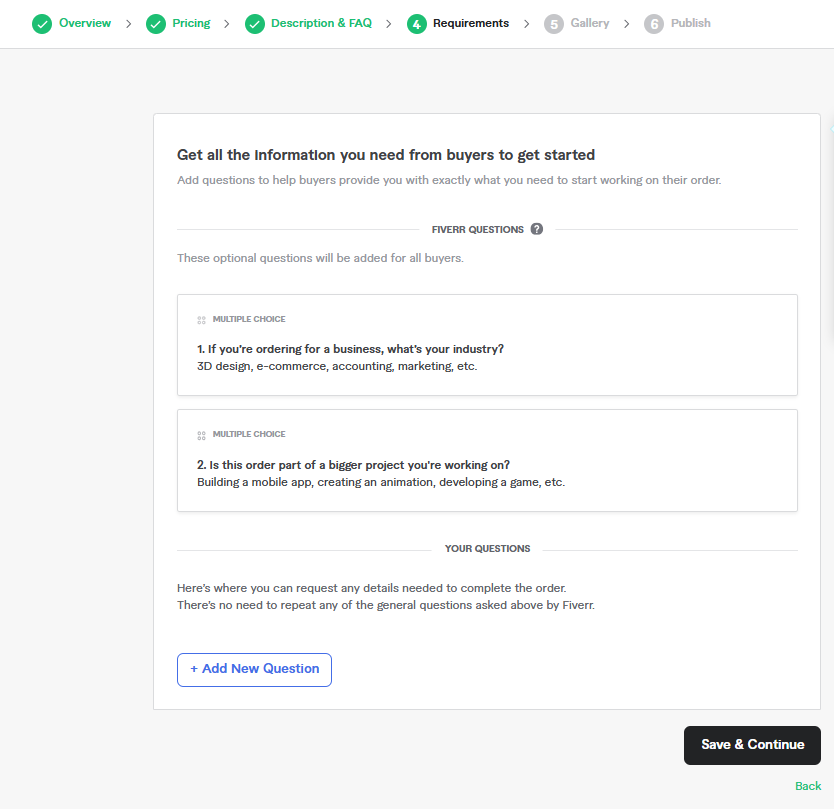Image resolution: width=834 pixels, height=809 pixels.
Task: Click the green Overview checkmark icon
Action: coord(41,24)
